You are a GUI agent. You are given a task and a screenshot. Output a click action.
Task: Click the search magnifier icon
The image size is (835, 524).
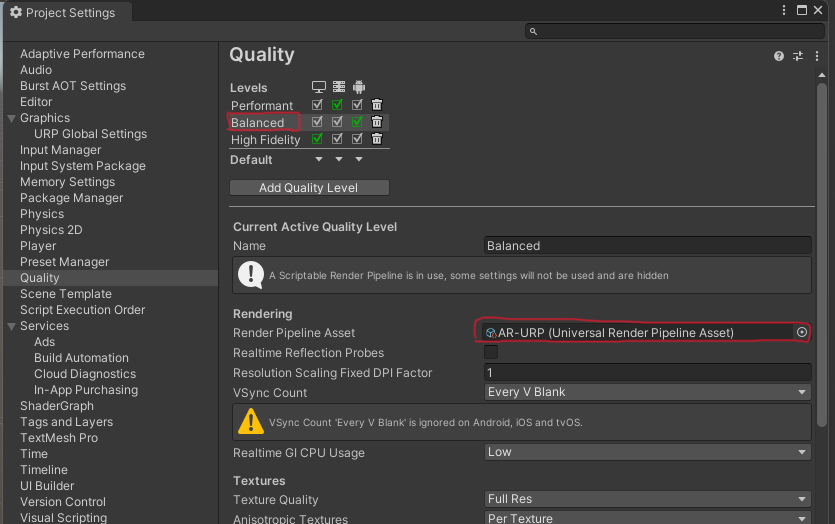click(533, 31)
